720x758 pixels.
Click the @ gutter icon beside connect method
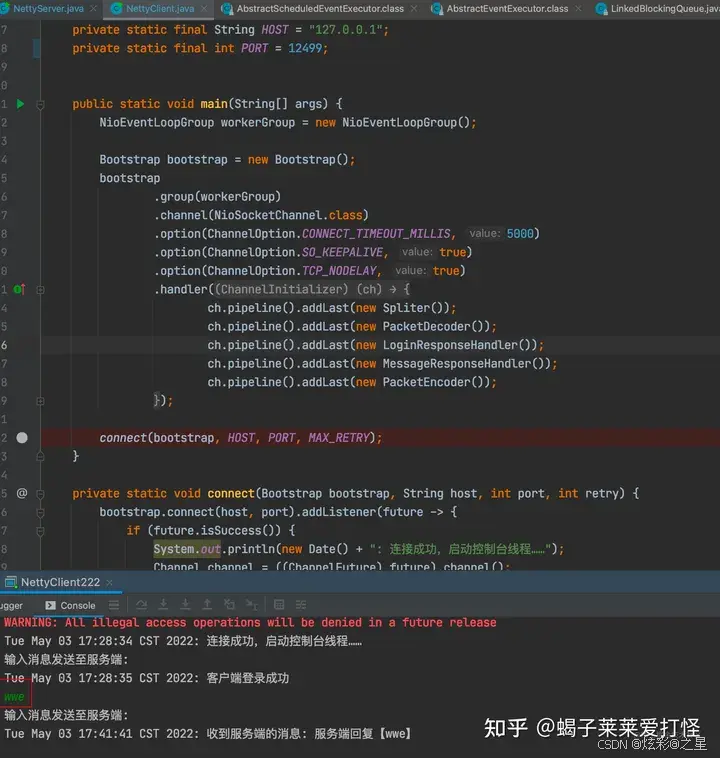click(22, 493)
